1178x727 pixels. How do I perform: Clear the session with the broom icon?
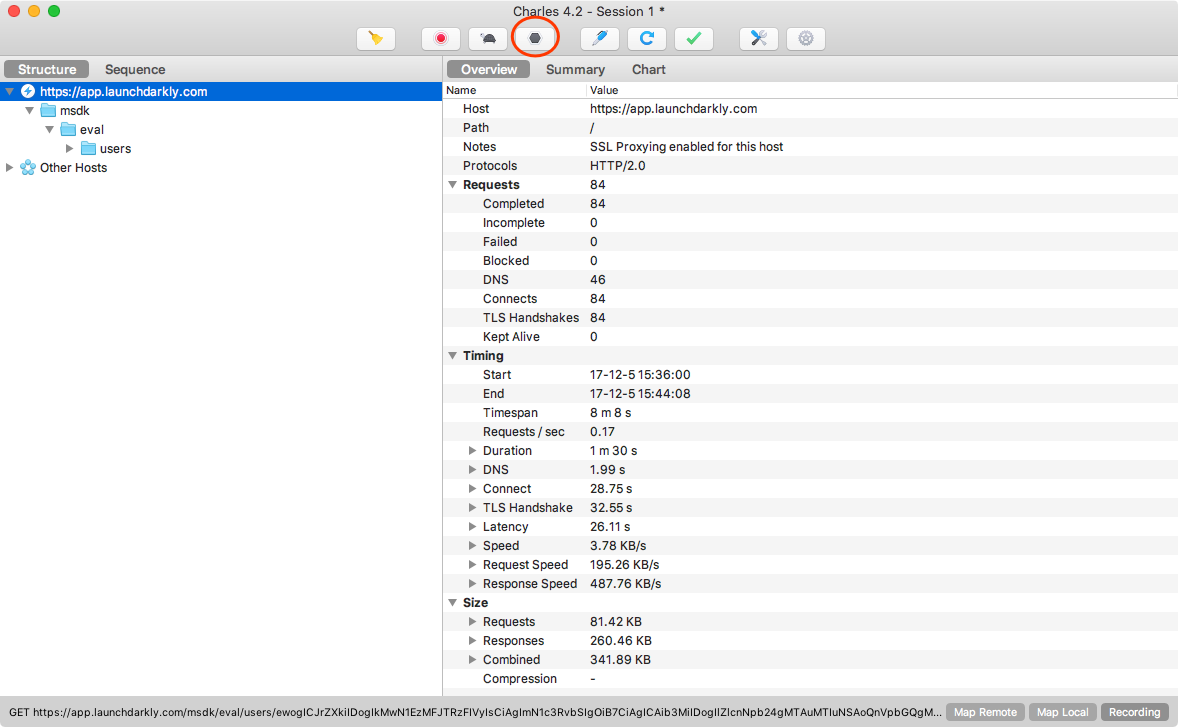(x=376, y=38)
